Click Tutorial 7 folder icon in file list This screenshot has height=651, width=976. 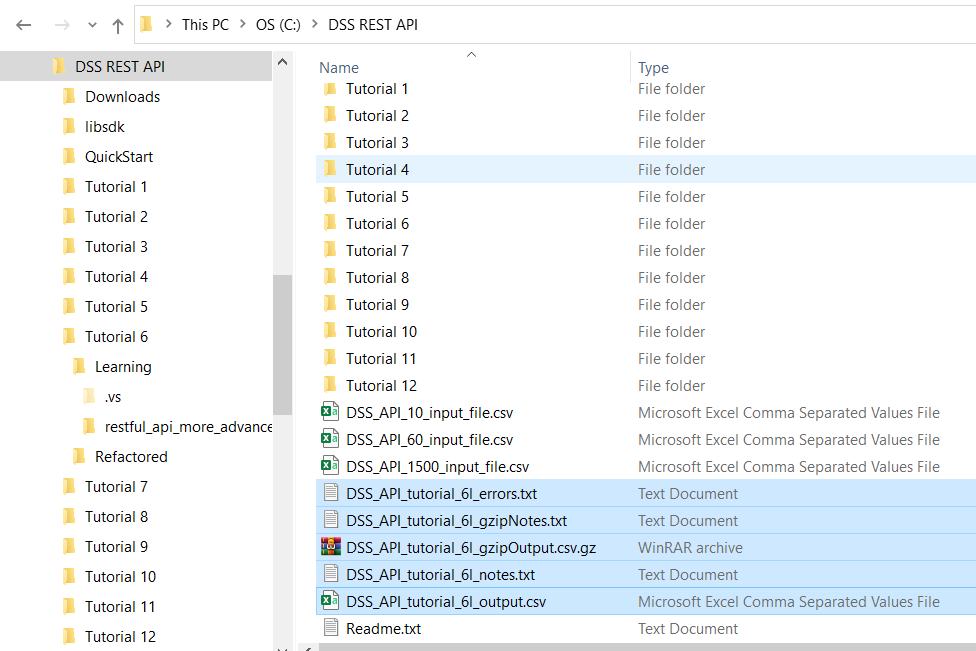331,250
